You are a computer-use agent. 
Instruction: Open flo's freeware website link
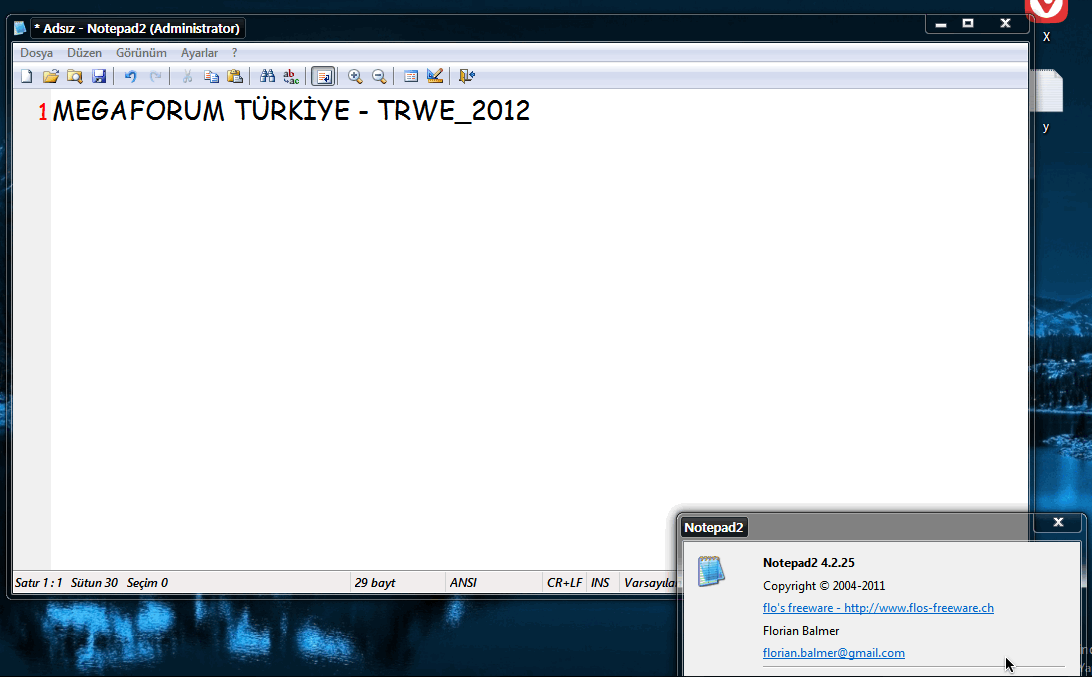pyautogui.click(x=878, y=608)
